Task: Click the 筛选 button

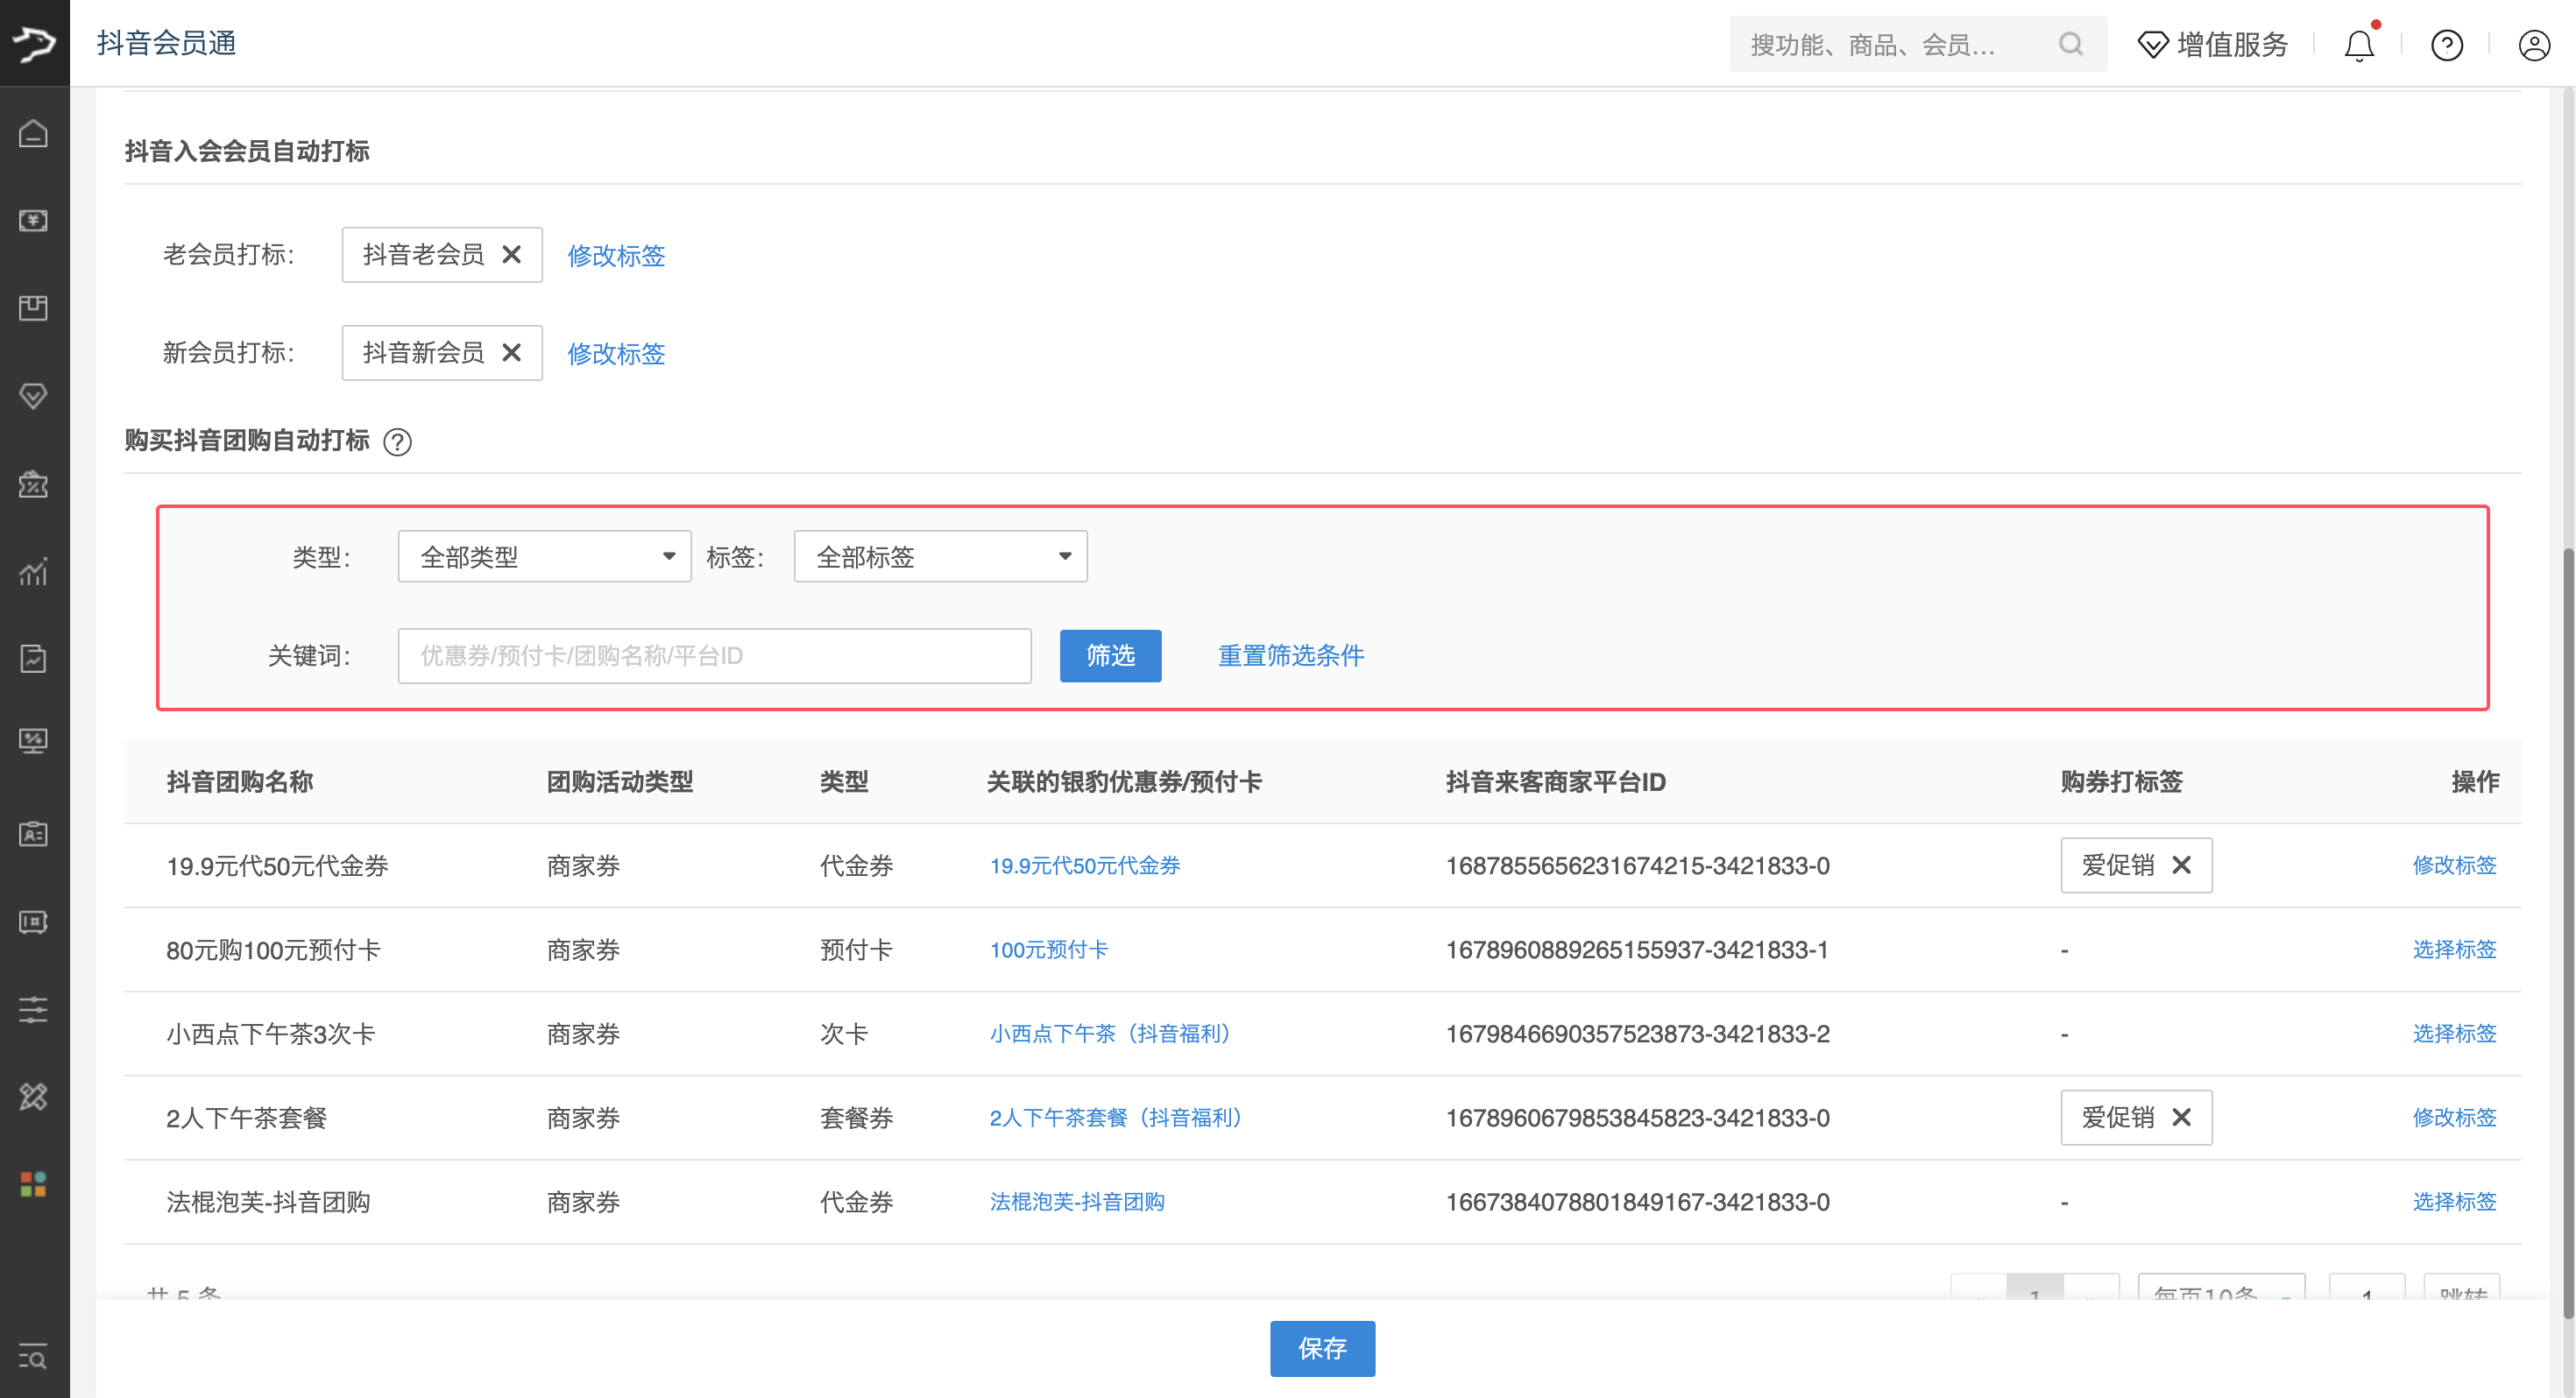Action: point(1110,656)
